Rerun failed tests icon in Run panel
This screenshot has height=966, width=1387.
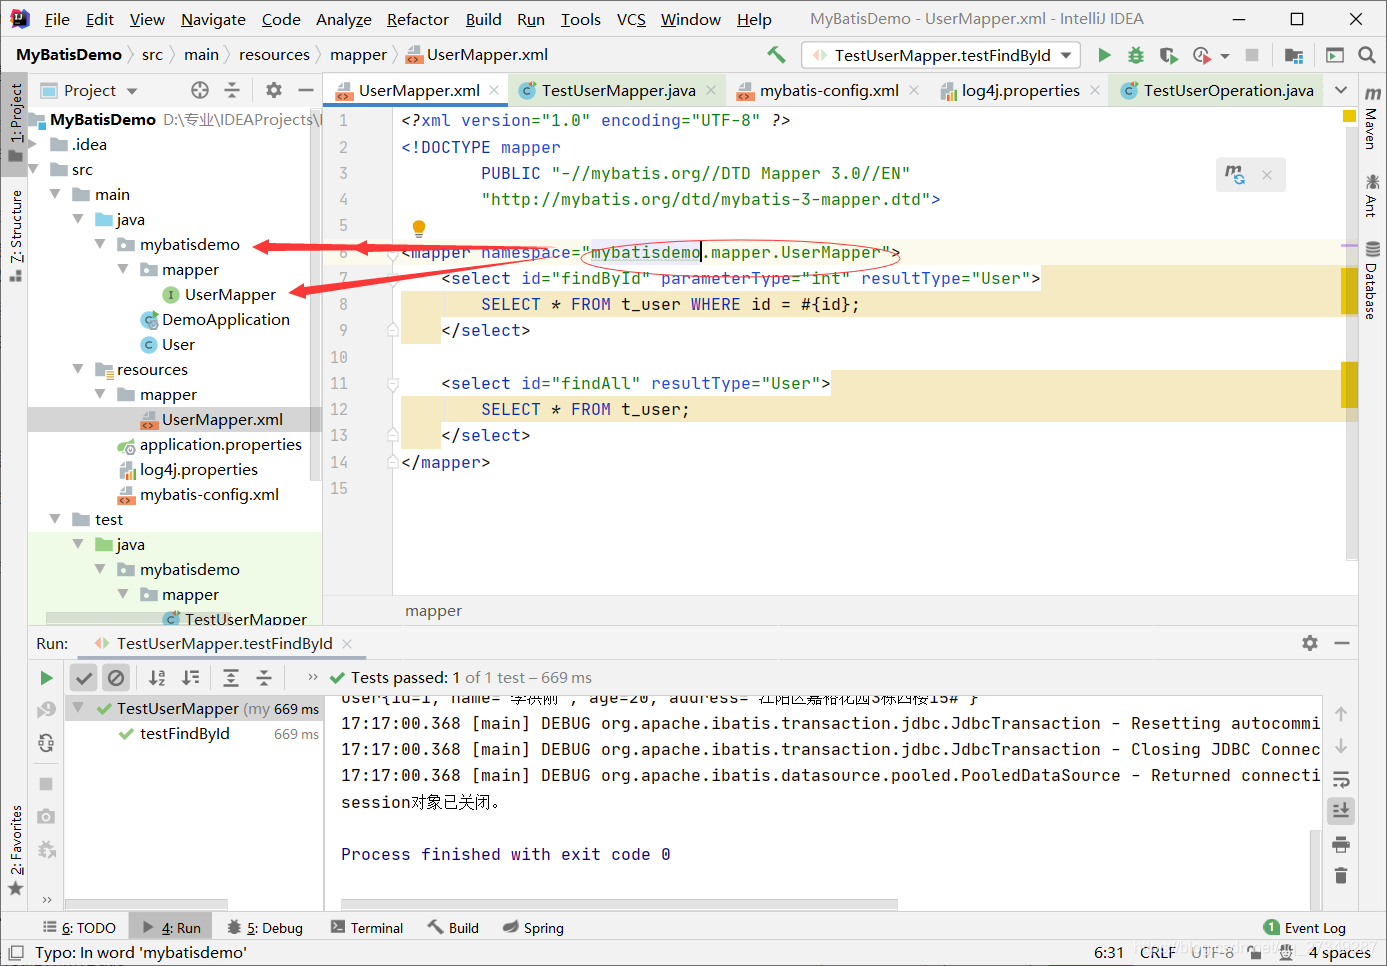46,710
